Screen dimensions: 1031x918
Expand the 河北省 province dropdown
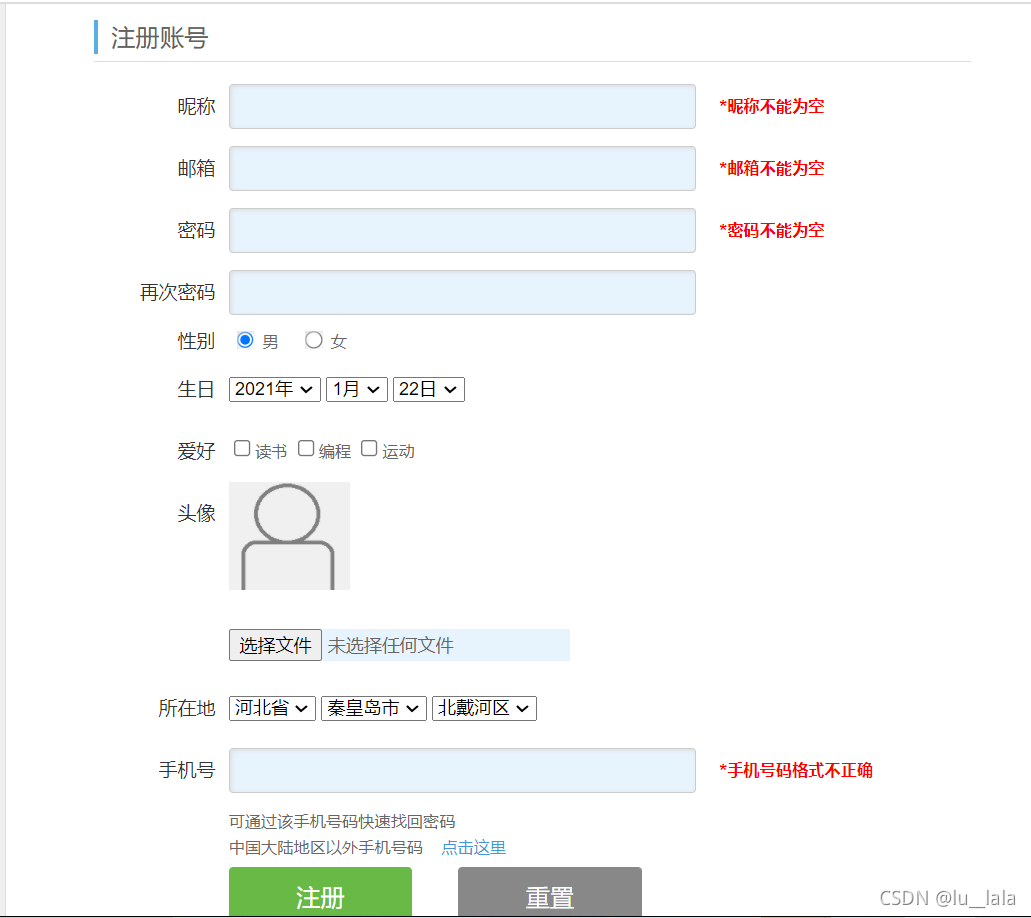(x=272, y=708)
